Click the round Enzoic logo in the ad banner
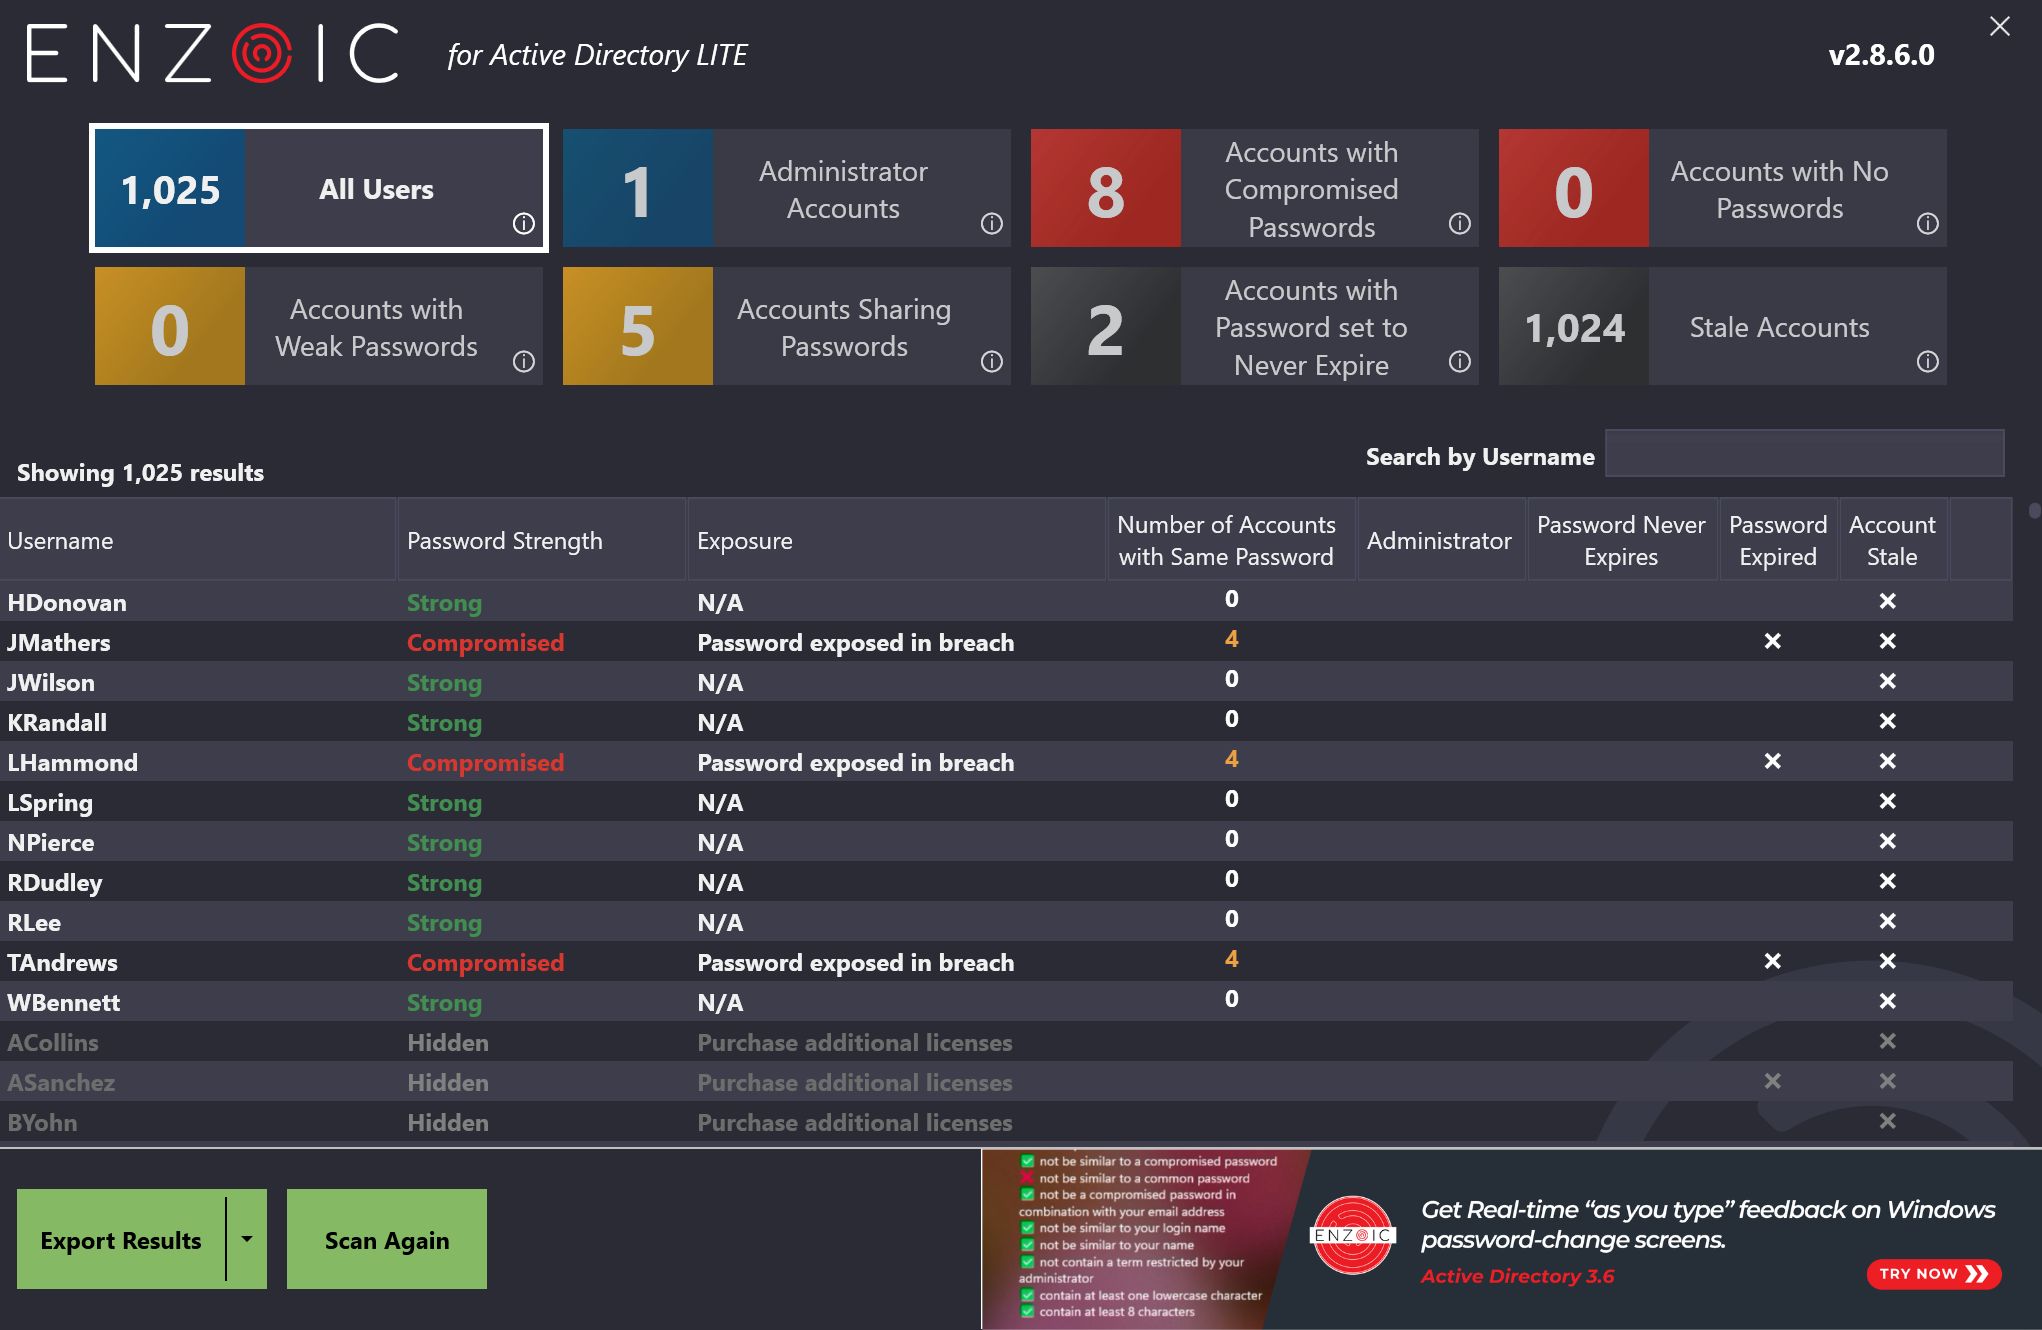 pos(1352,1236)
